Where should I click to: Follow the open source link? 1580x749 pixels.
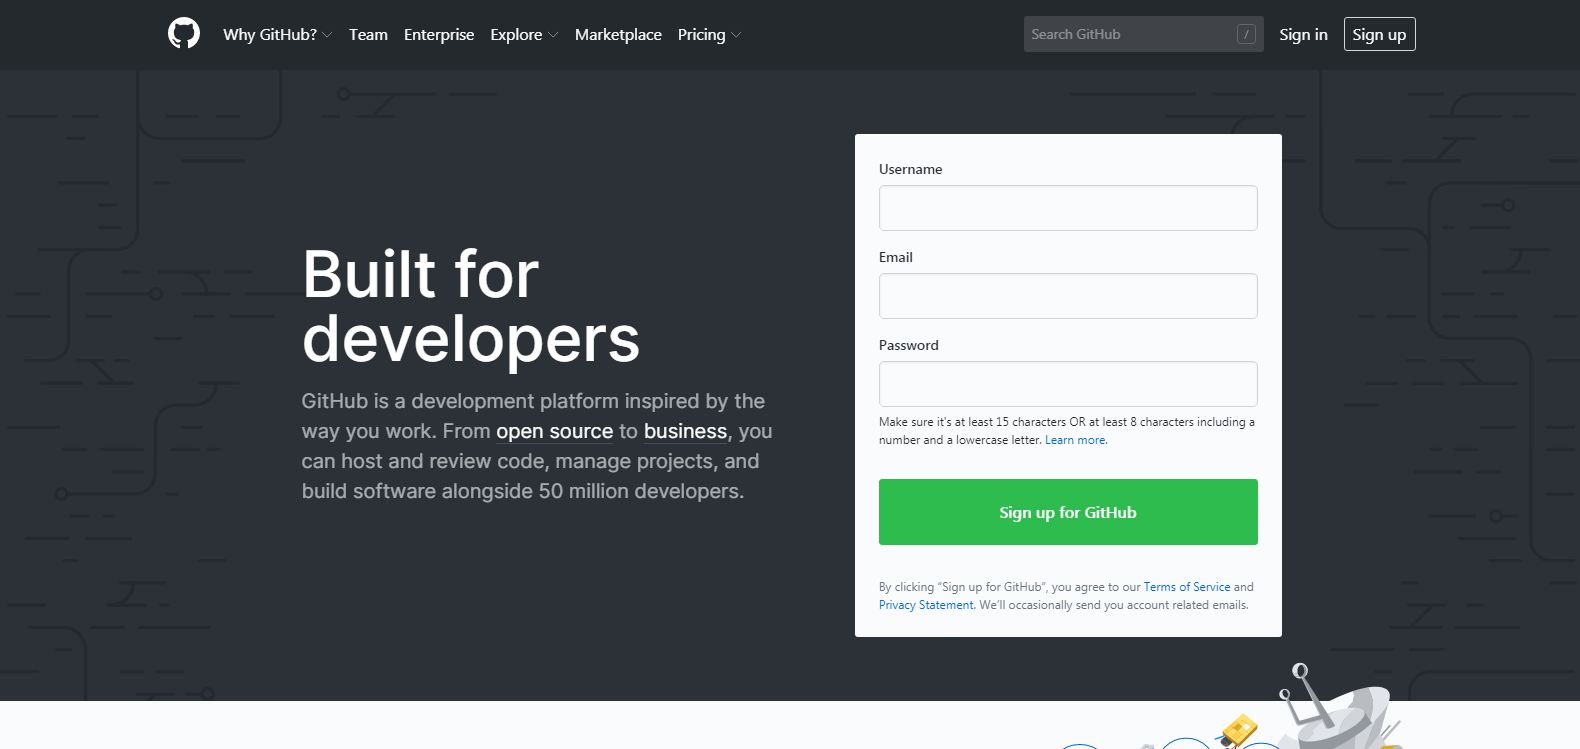pos(554,431)
